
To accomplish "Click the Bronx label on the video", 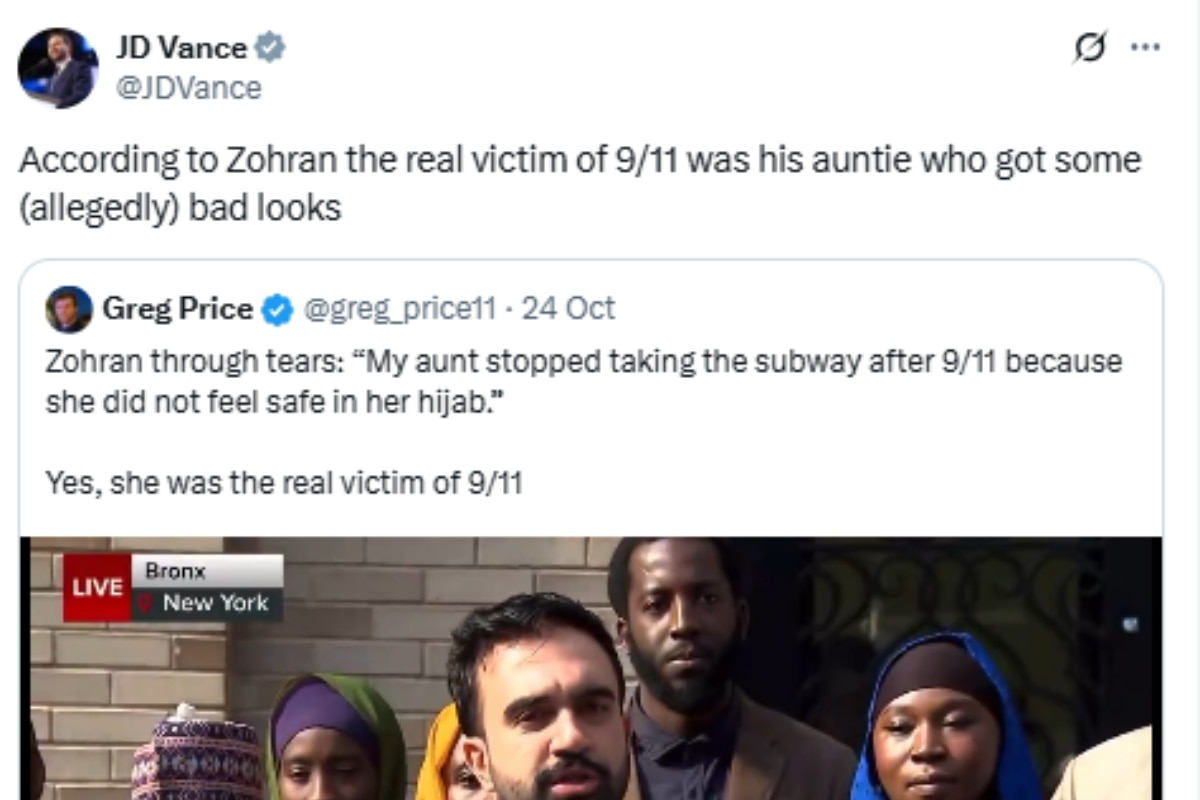I will coord(175,572).
